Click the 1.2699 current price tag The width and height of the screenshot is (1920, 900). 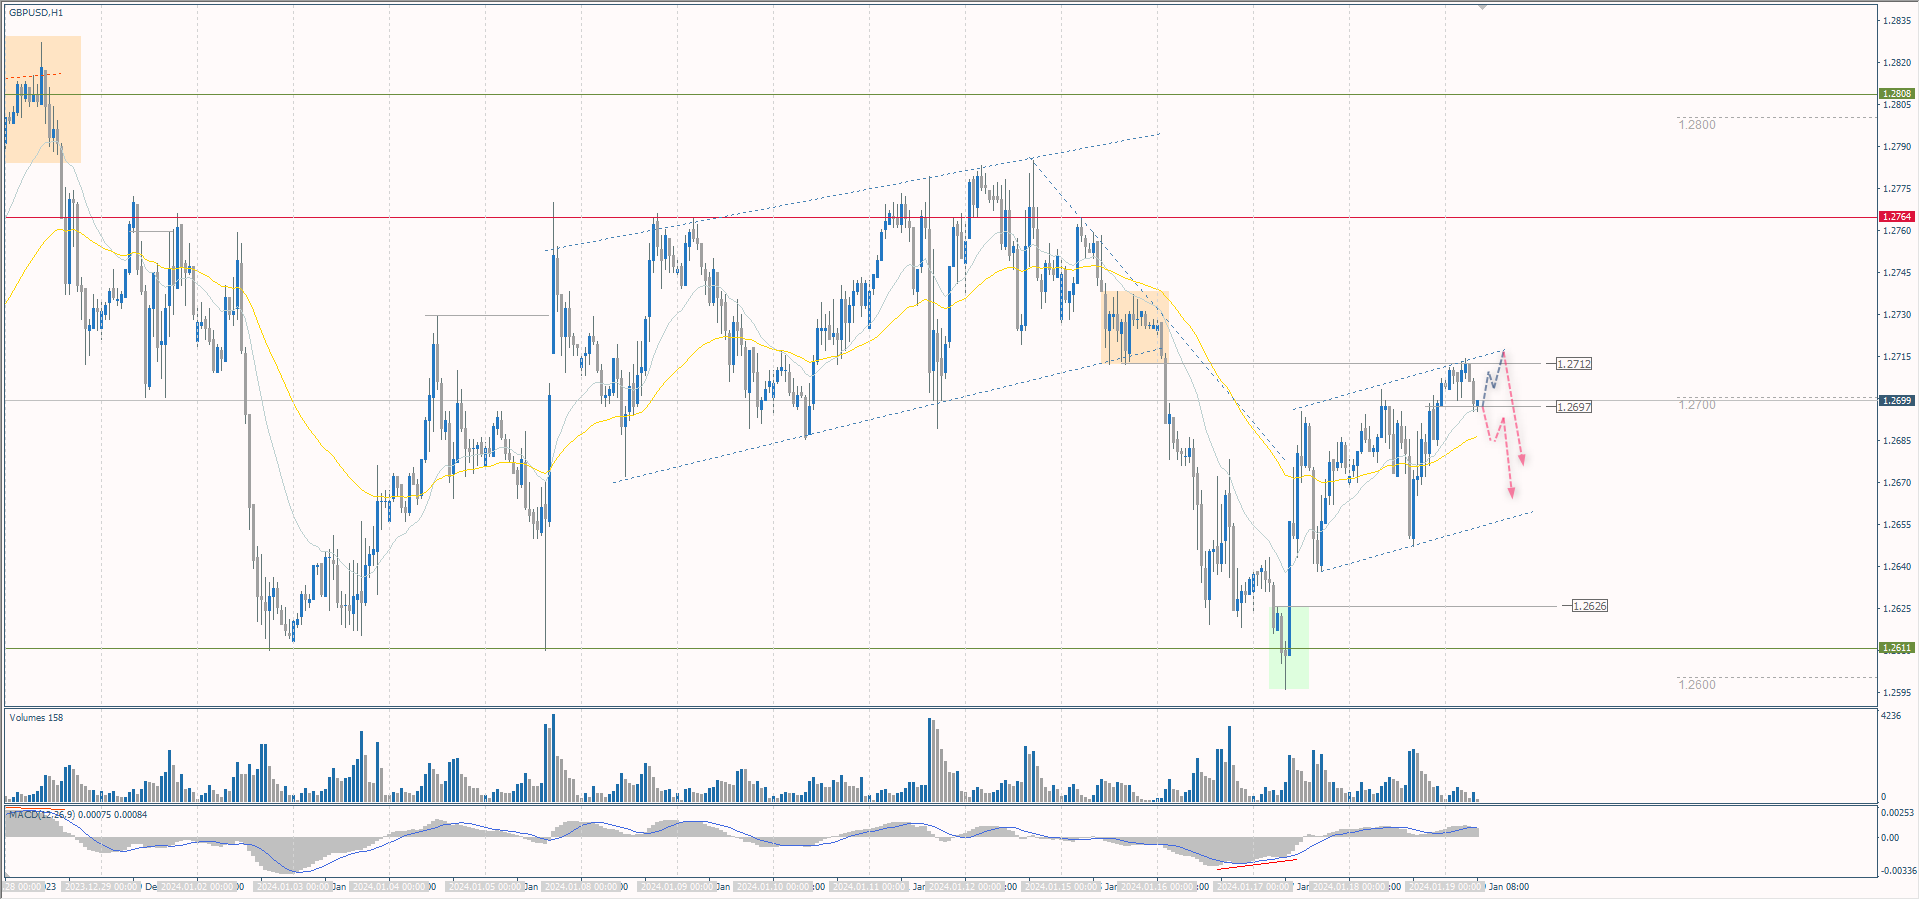1897,401
